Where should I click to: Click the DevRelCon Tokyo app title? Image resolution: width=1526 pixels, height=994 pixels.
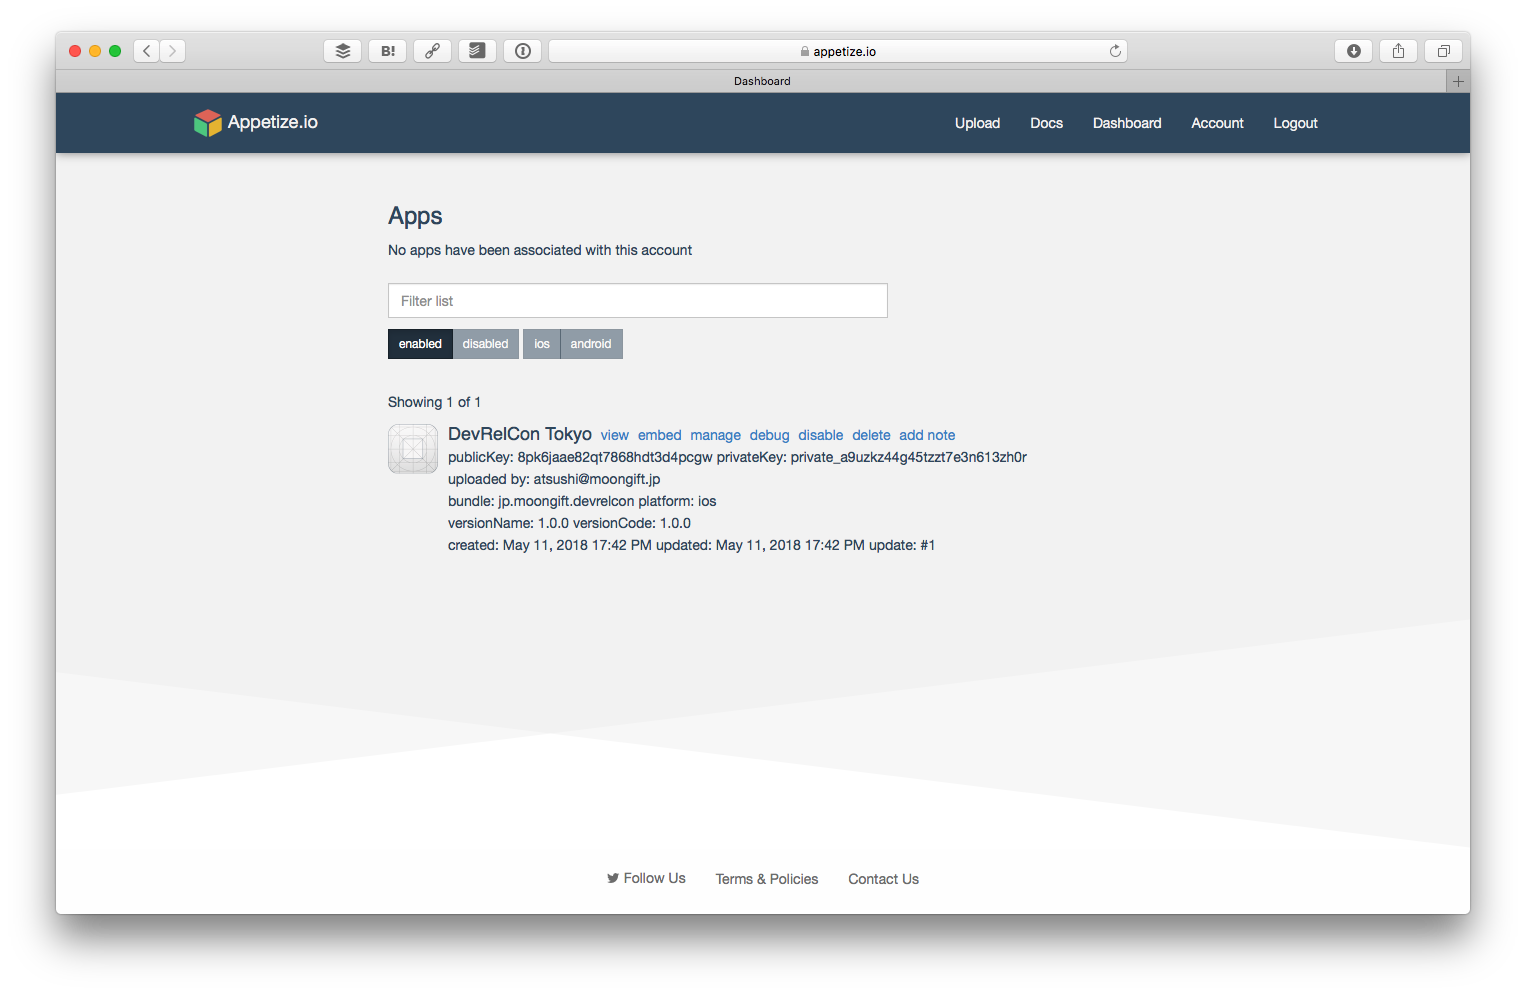(520, 434)
